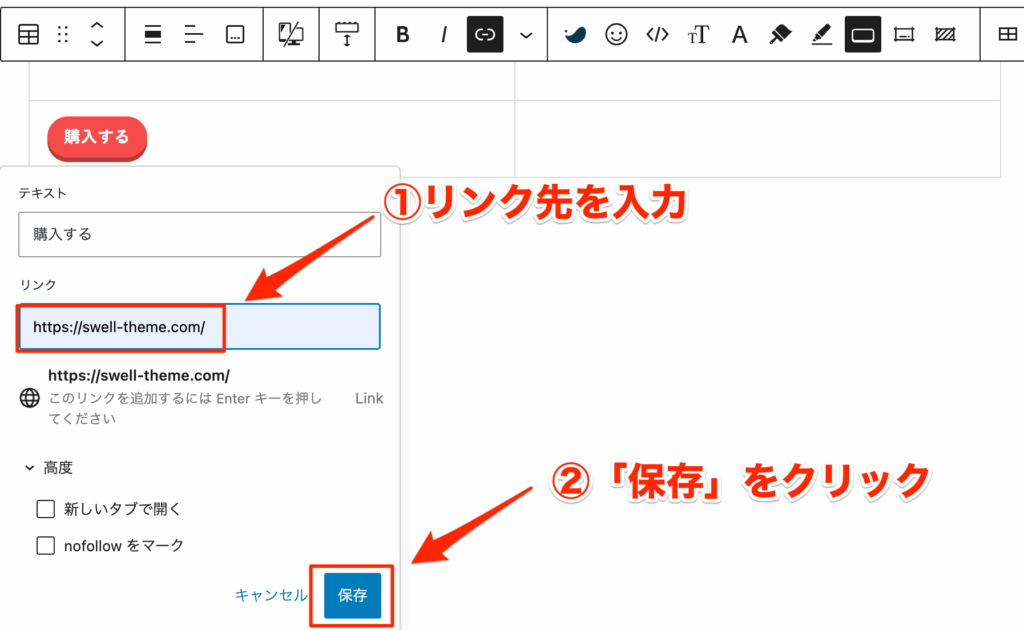Select the marker highlighter pen icon

[780, 35]
